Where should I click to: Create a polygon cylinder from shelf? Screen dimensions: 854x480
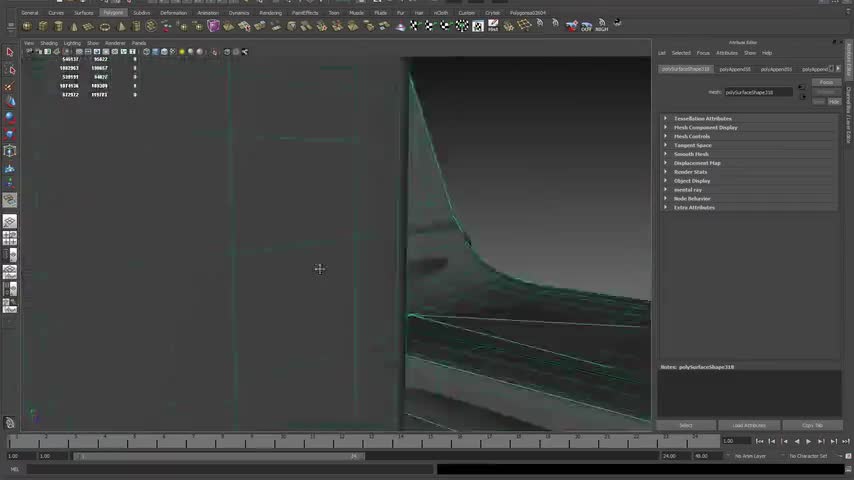[58, 26]
